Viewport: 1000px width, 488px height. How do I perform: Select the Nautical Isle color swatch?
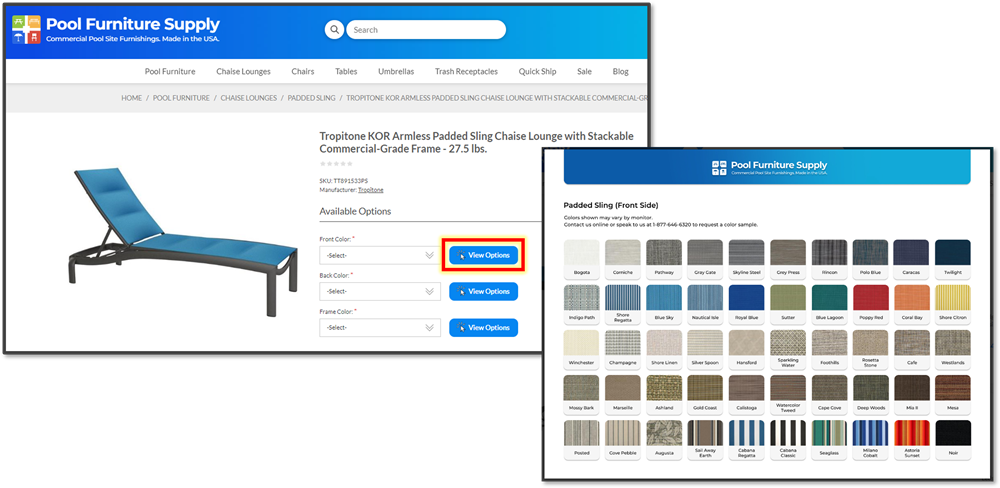(705, 304)
